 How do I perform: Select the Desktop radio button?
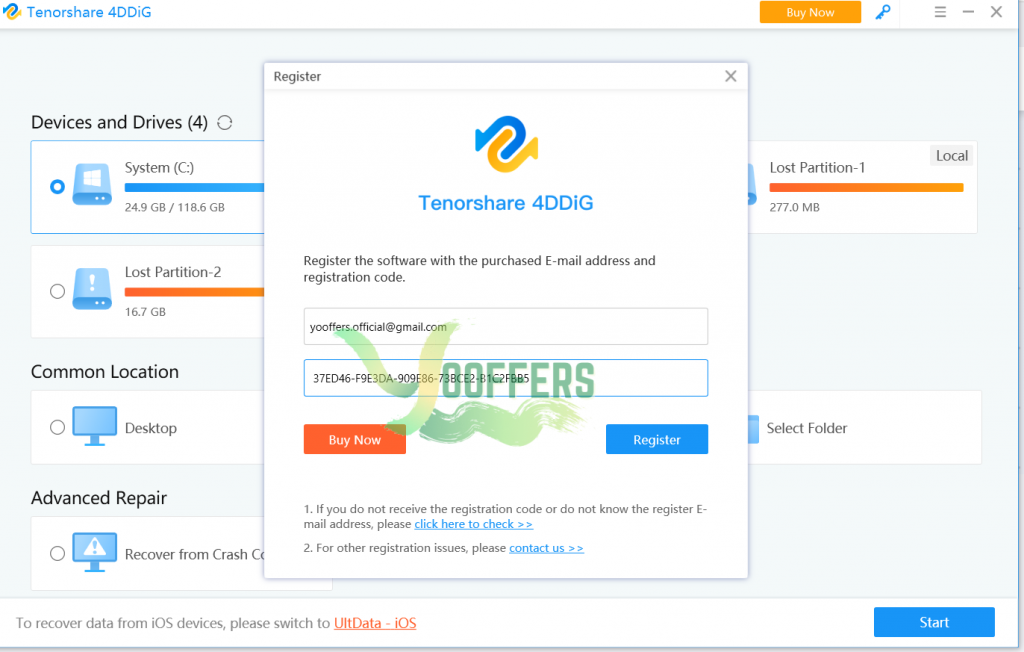(57, 427)
